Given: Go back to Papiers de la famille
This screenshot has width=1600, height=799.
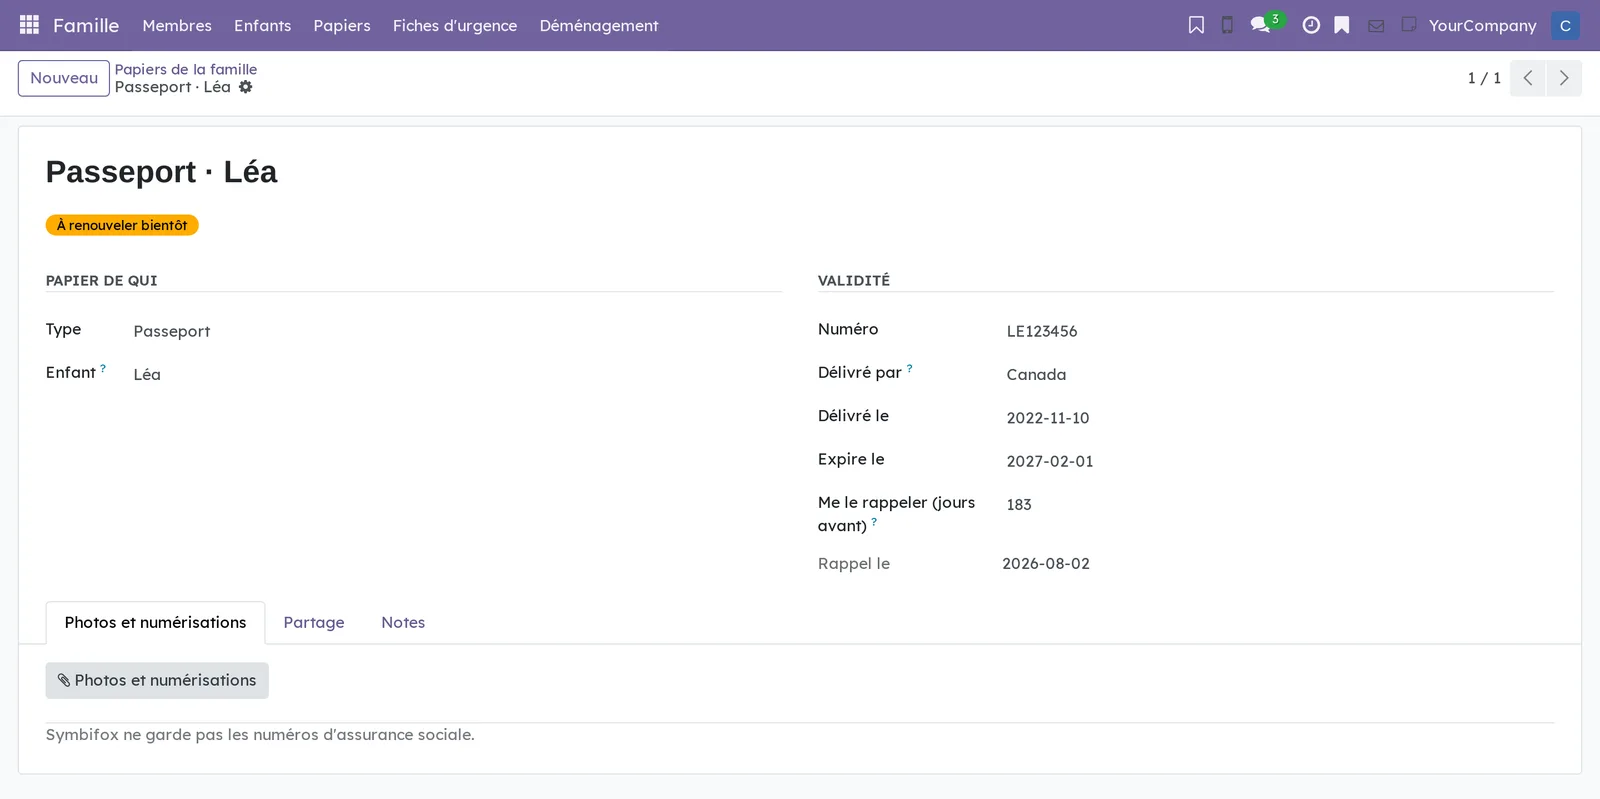Looking at the screenshot, I should click(186, 69).
